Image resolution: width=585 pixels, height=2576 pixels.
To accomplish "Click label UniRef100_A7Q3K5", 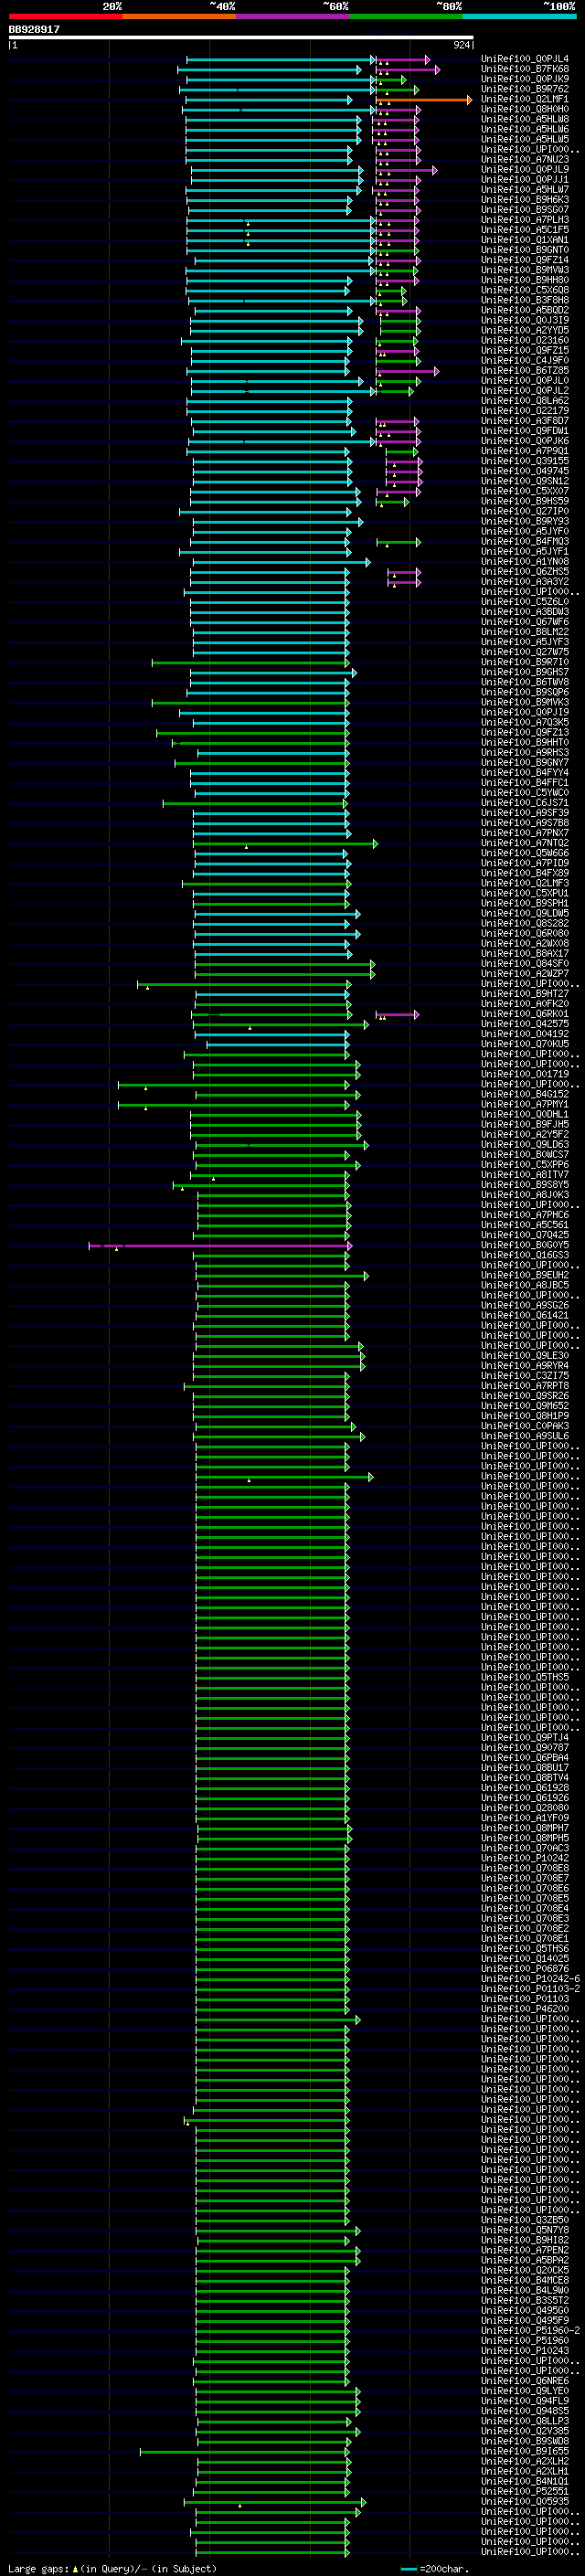I will point(525,723).
